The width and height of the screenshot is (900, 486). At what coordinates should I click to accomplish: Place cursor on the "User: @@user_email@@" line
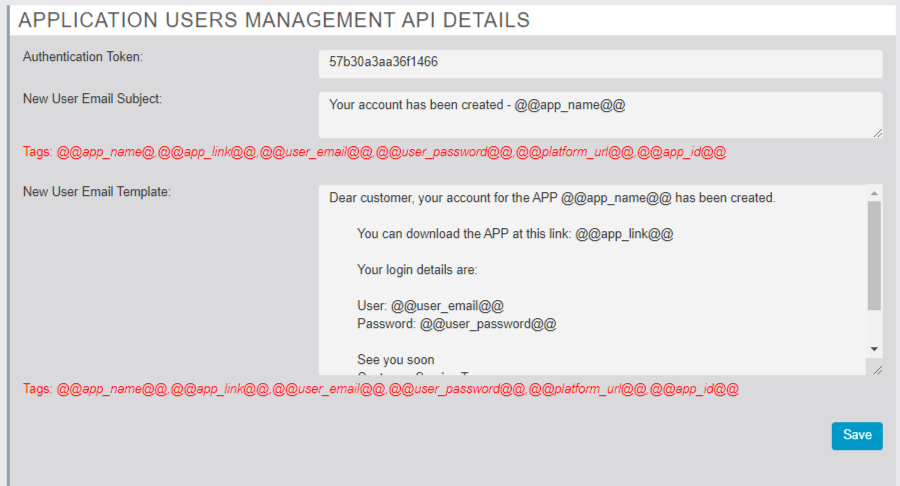[430, 305]
